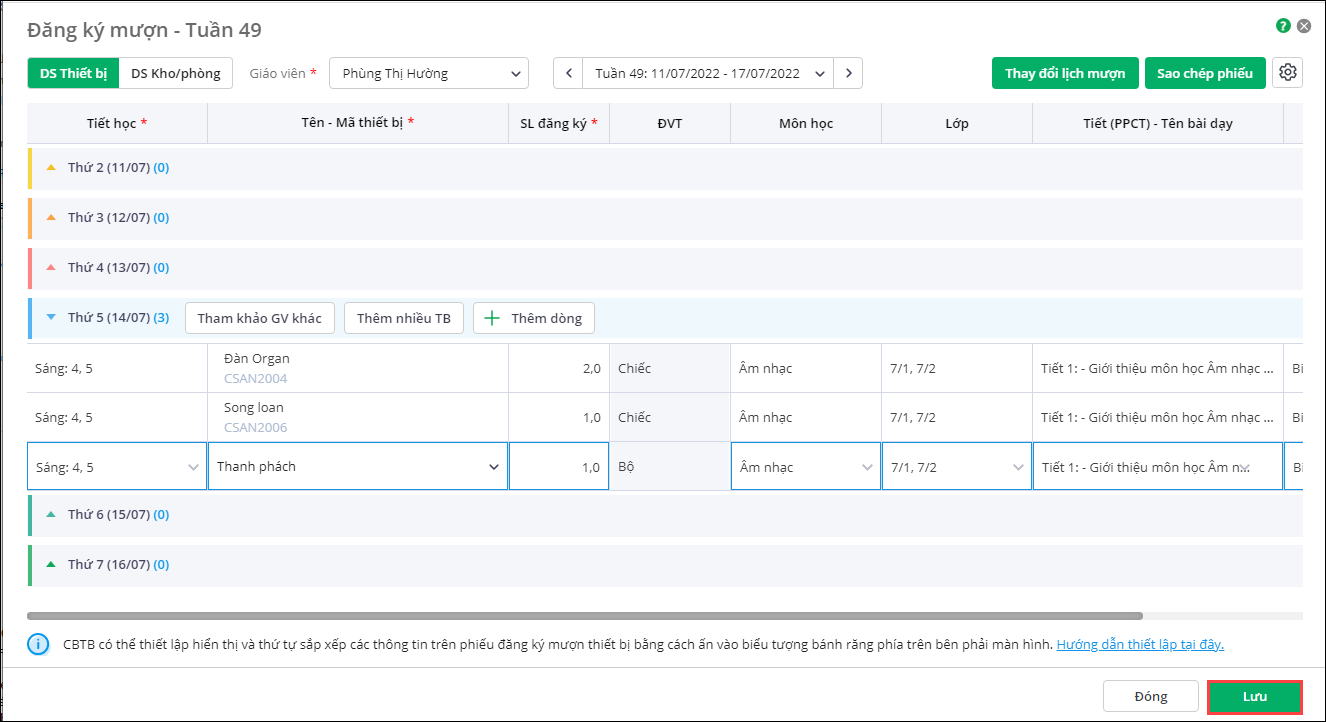Open the Giáo viên dropdown Phùng Thị Hường
1326x722 pixels.
point(428,73)
